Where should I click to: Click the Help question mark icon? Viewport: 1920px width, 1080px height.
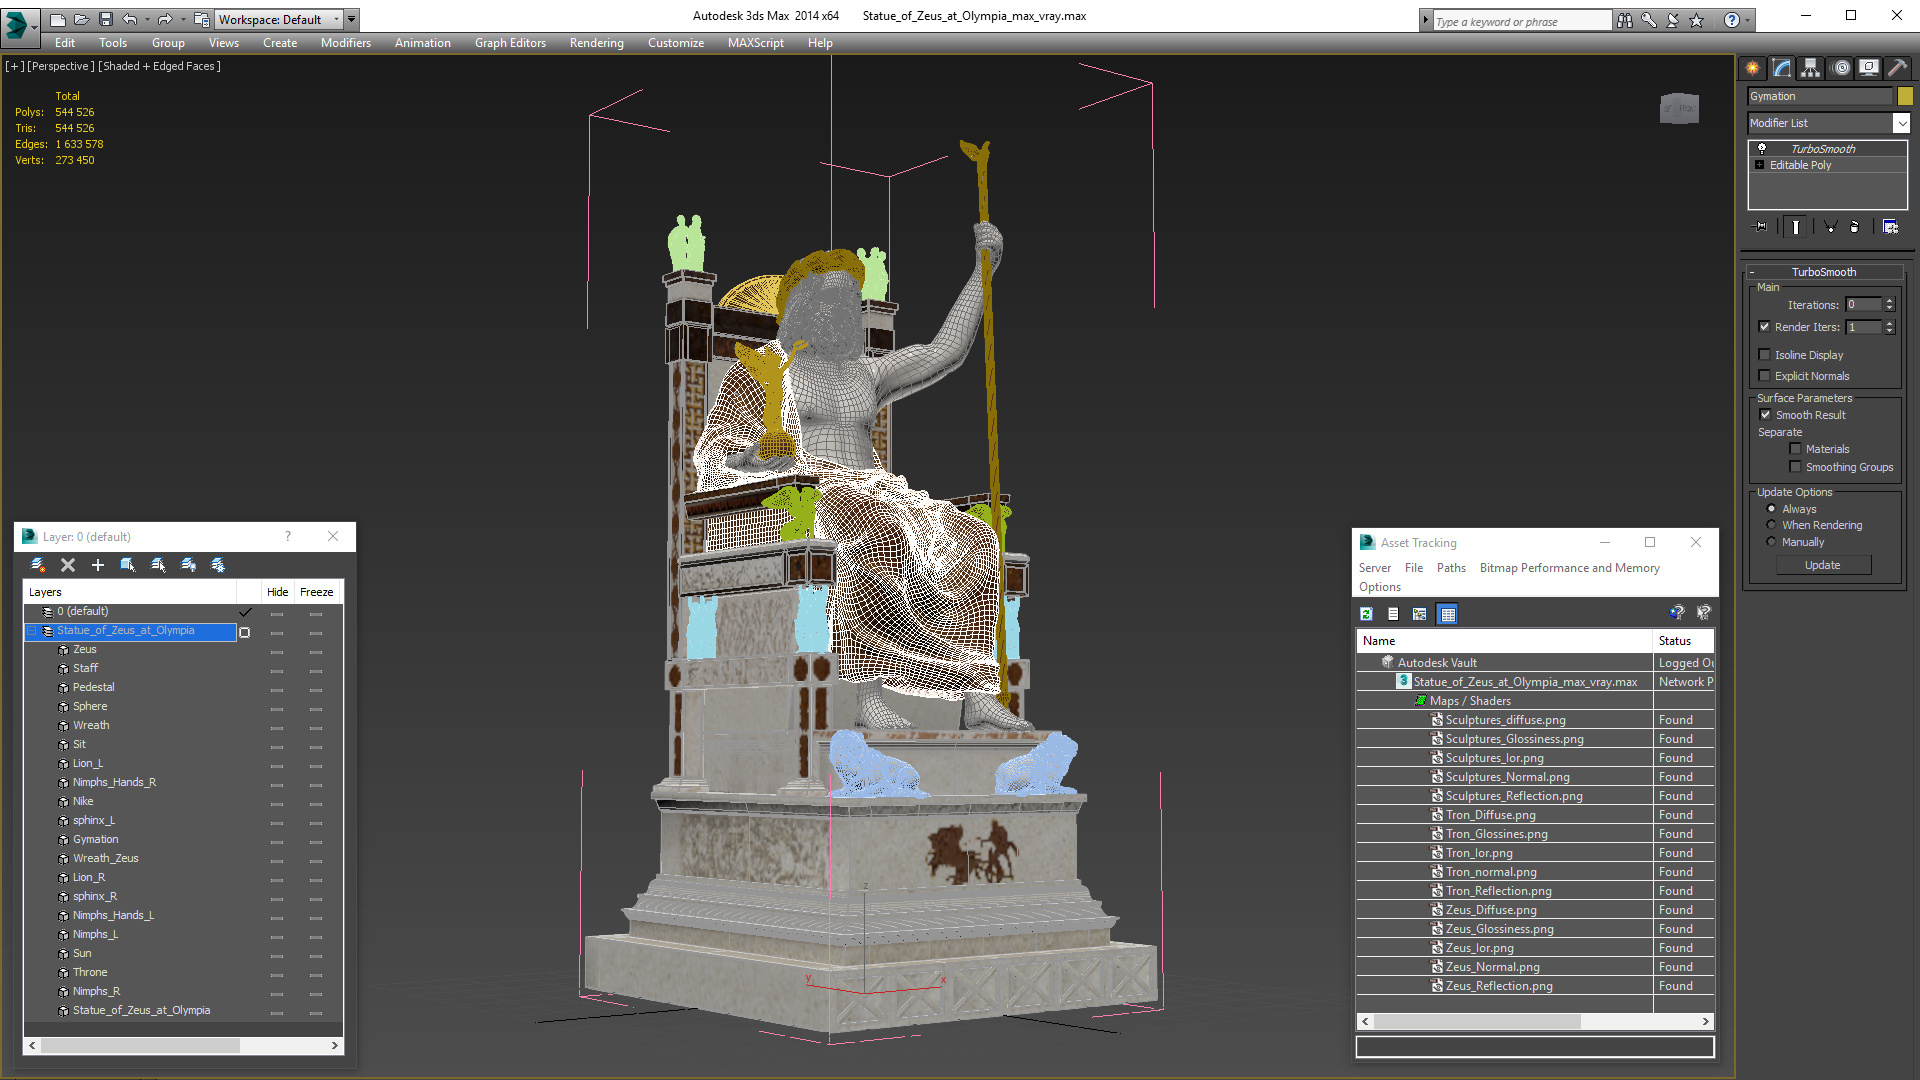click(x=1732, y=20)
